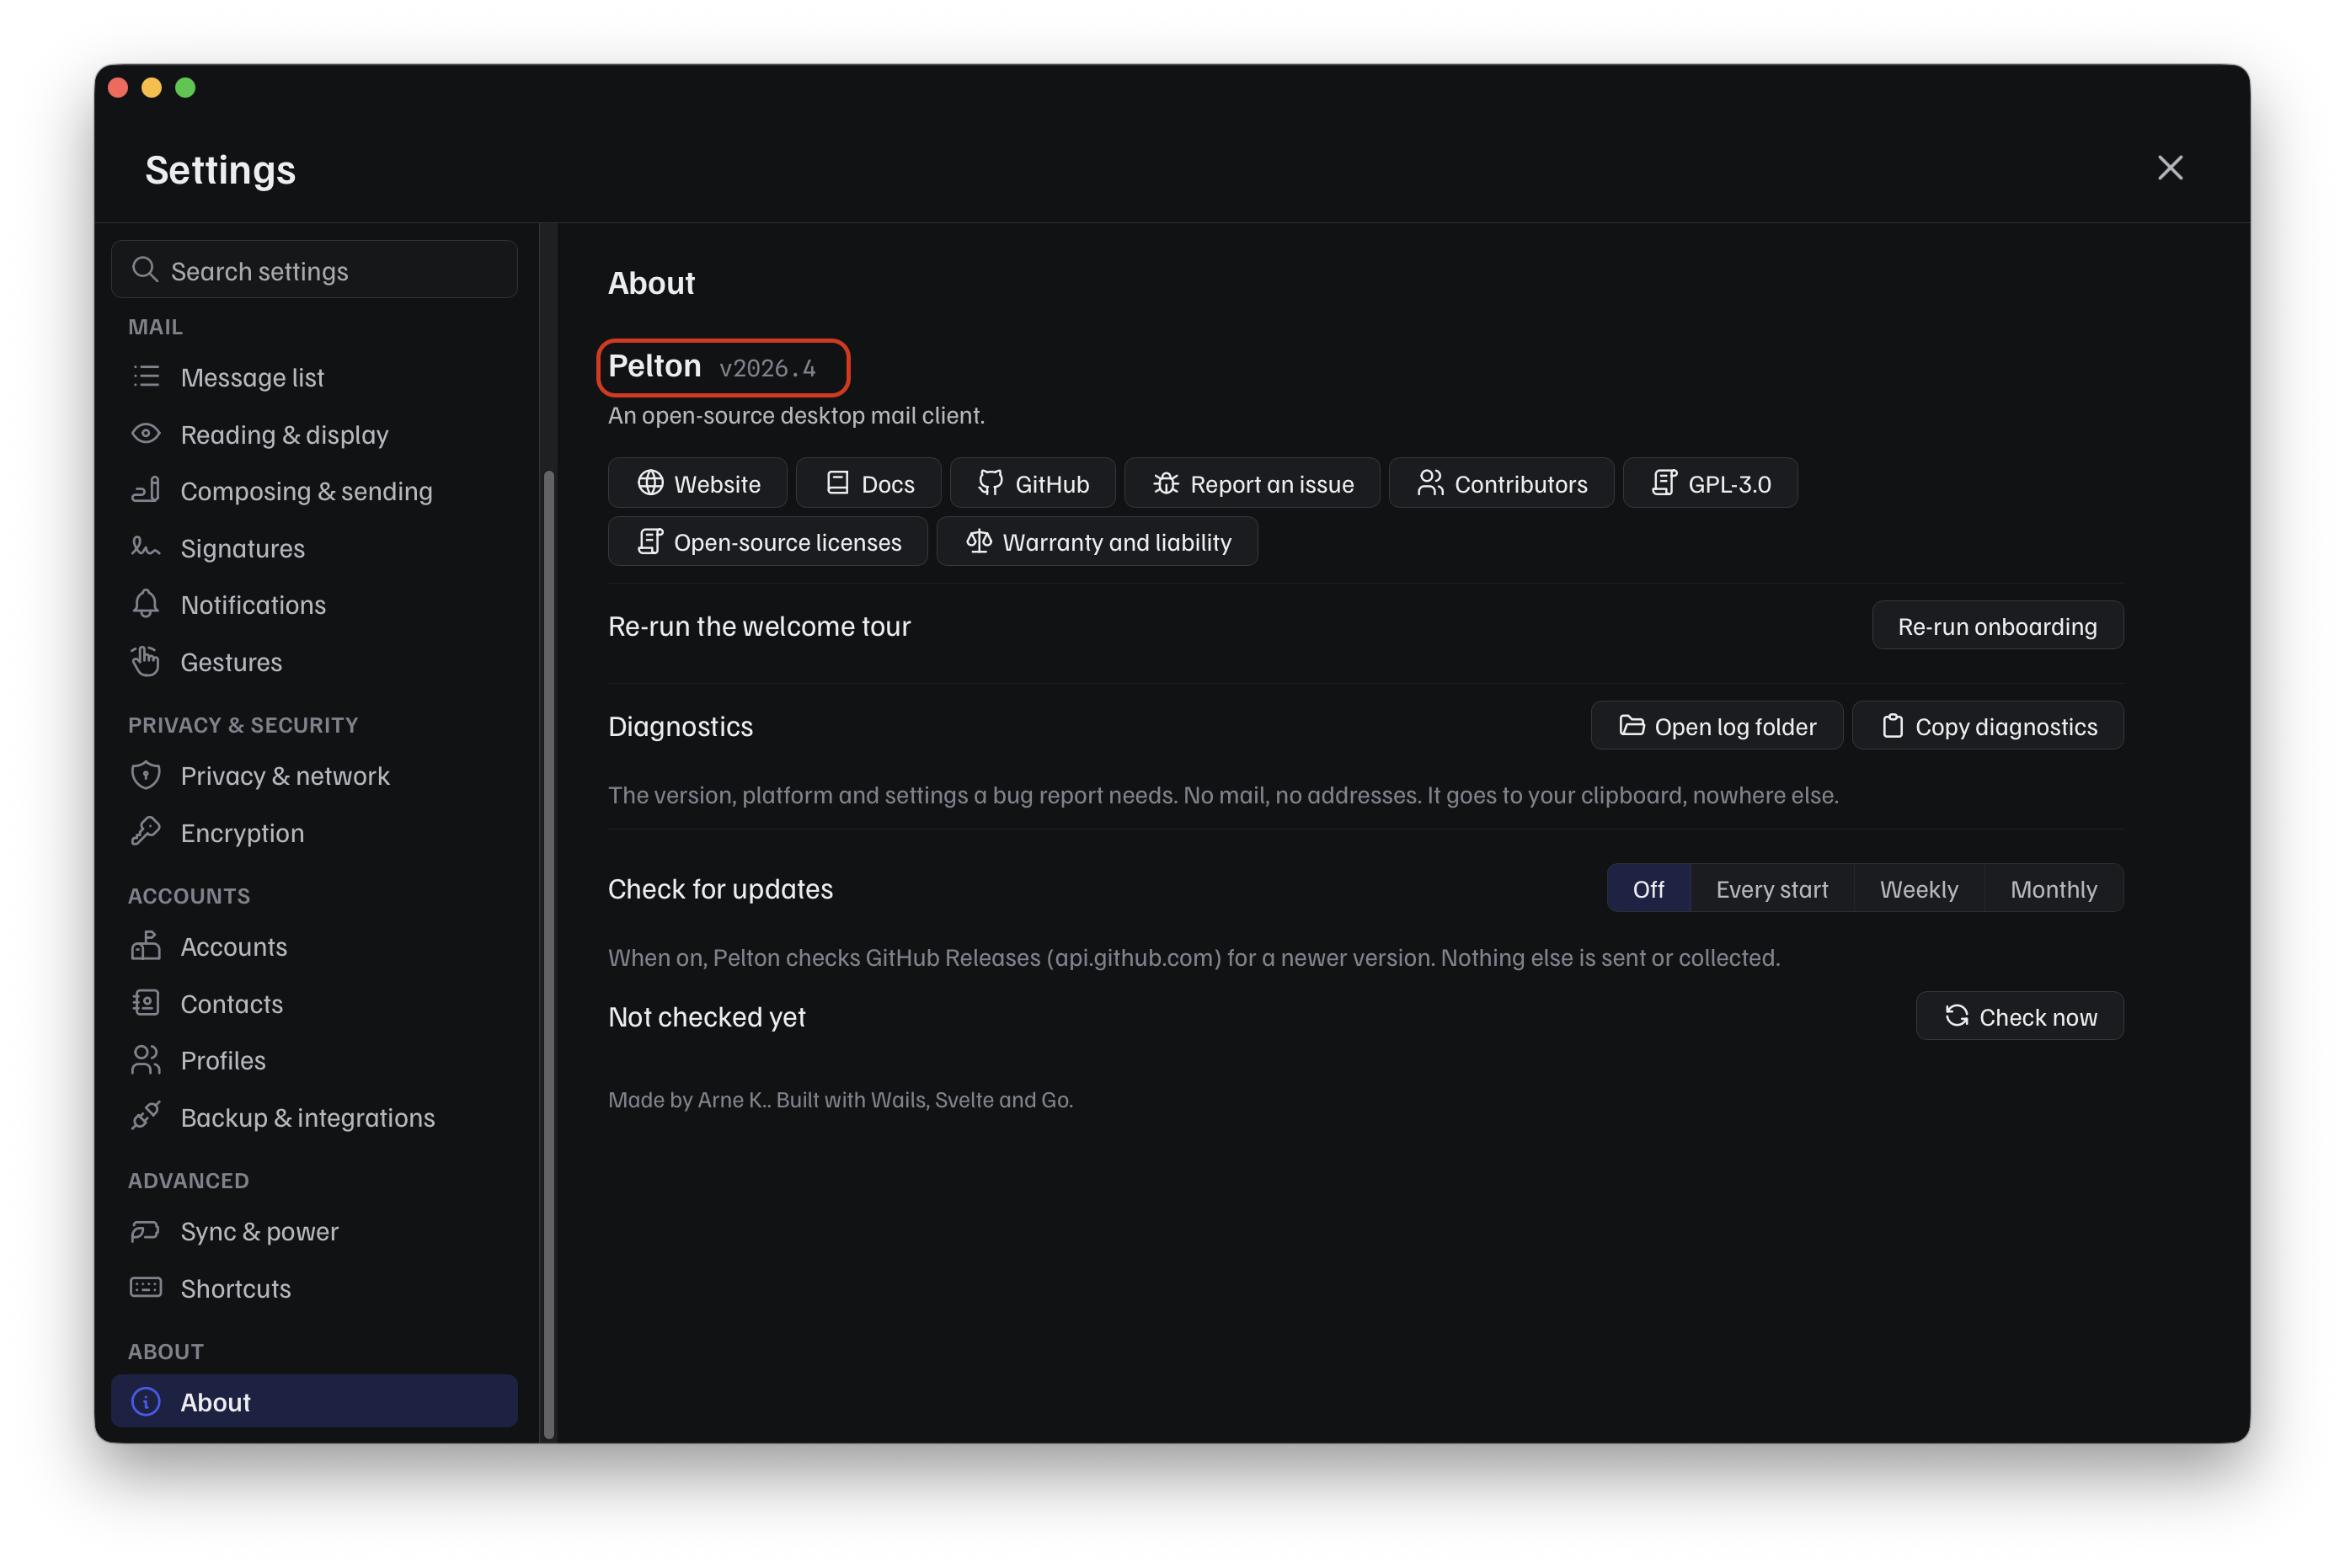Go to Profiles settings
The image size is (2345, 1568).
click(314, 1060)
